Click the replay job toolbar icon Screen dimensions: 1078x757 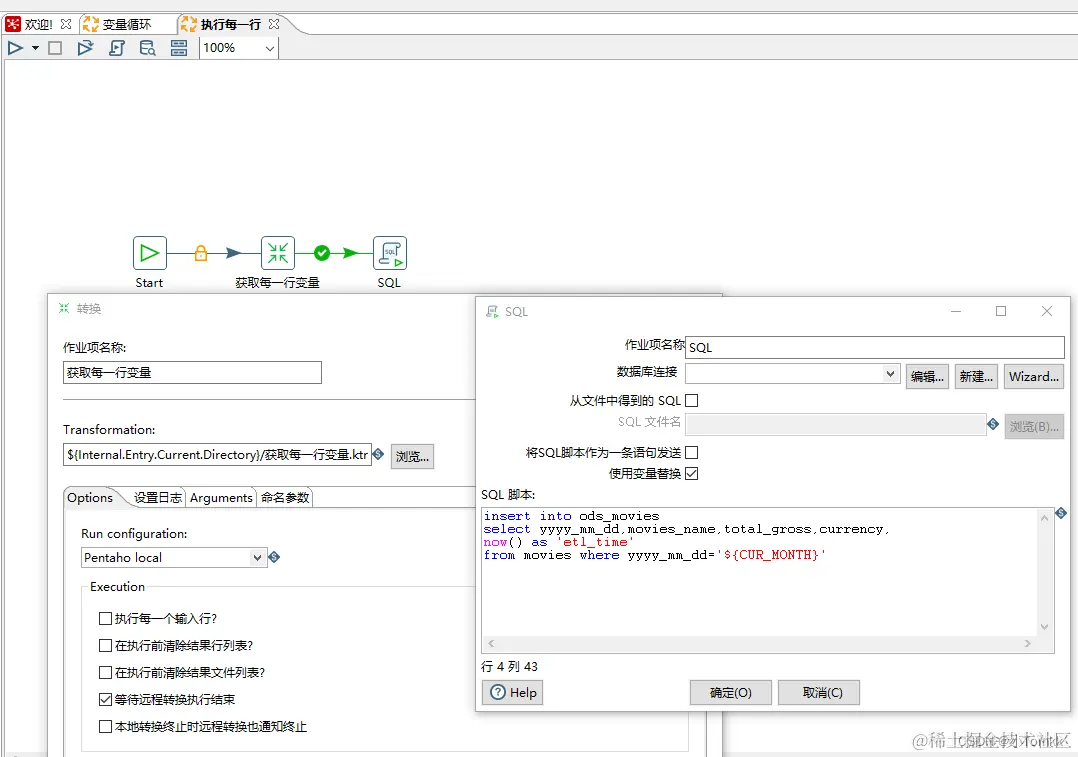85,48
